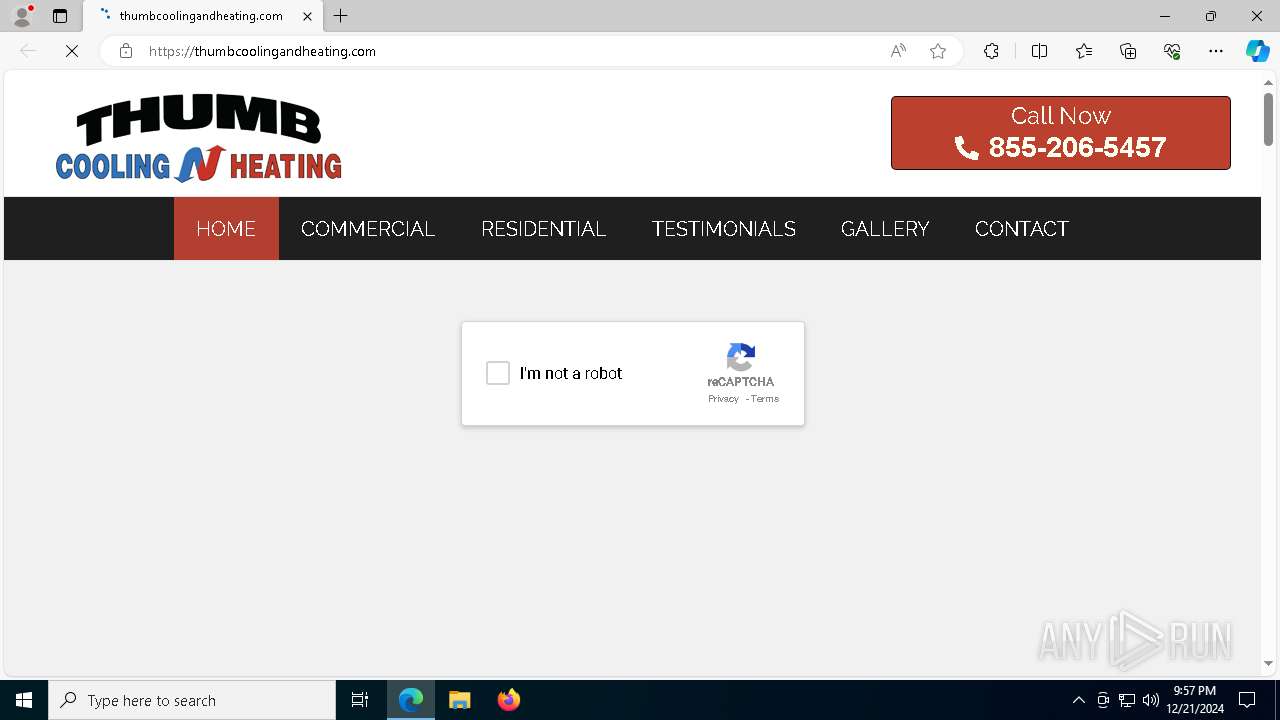Open the browser profile icon

pyautogui.click(x=22, y=16)
